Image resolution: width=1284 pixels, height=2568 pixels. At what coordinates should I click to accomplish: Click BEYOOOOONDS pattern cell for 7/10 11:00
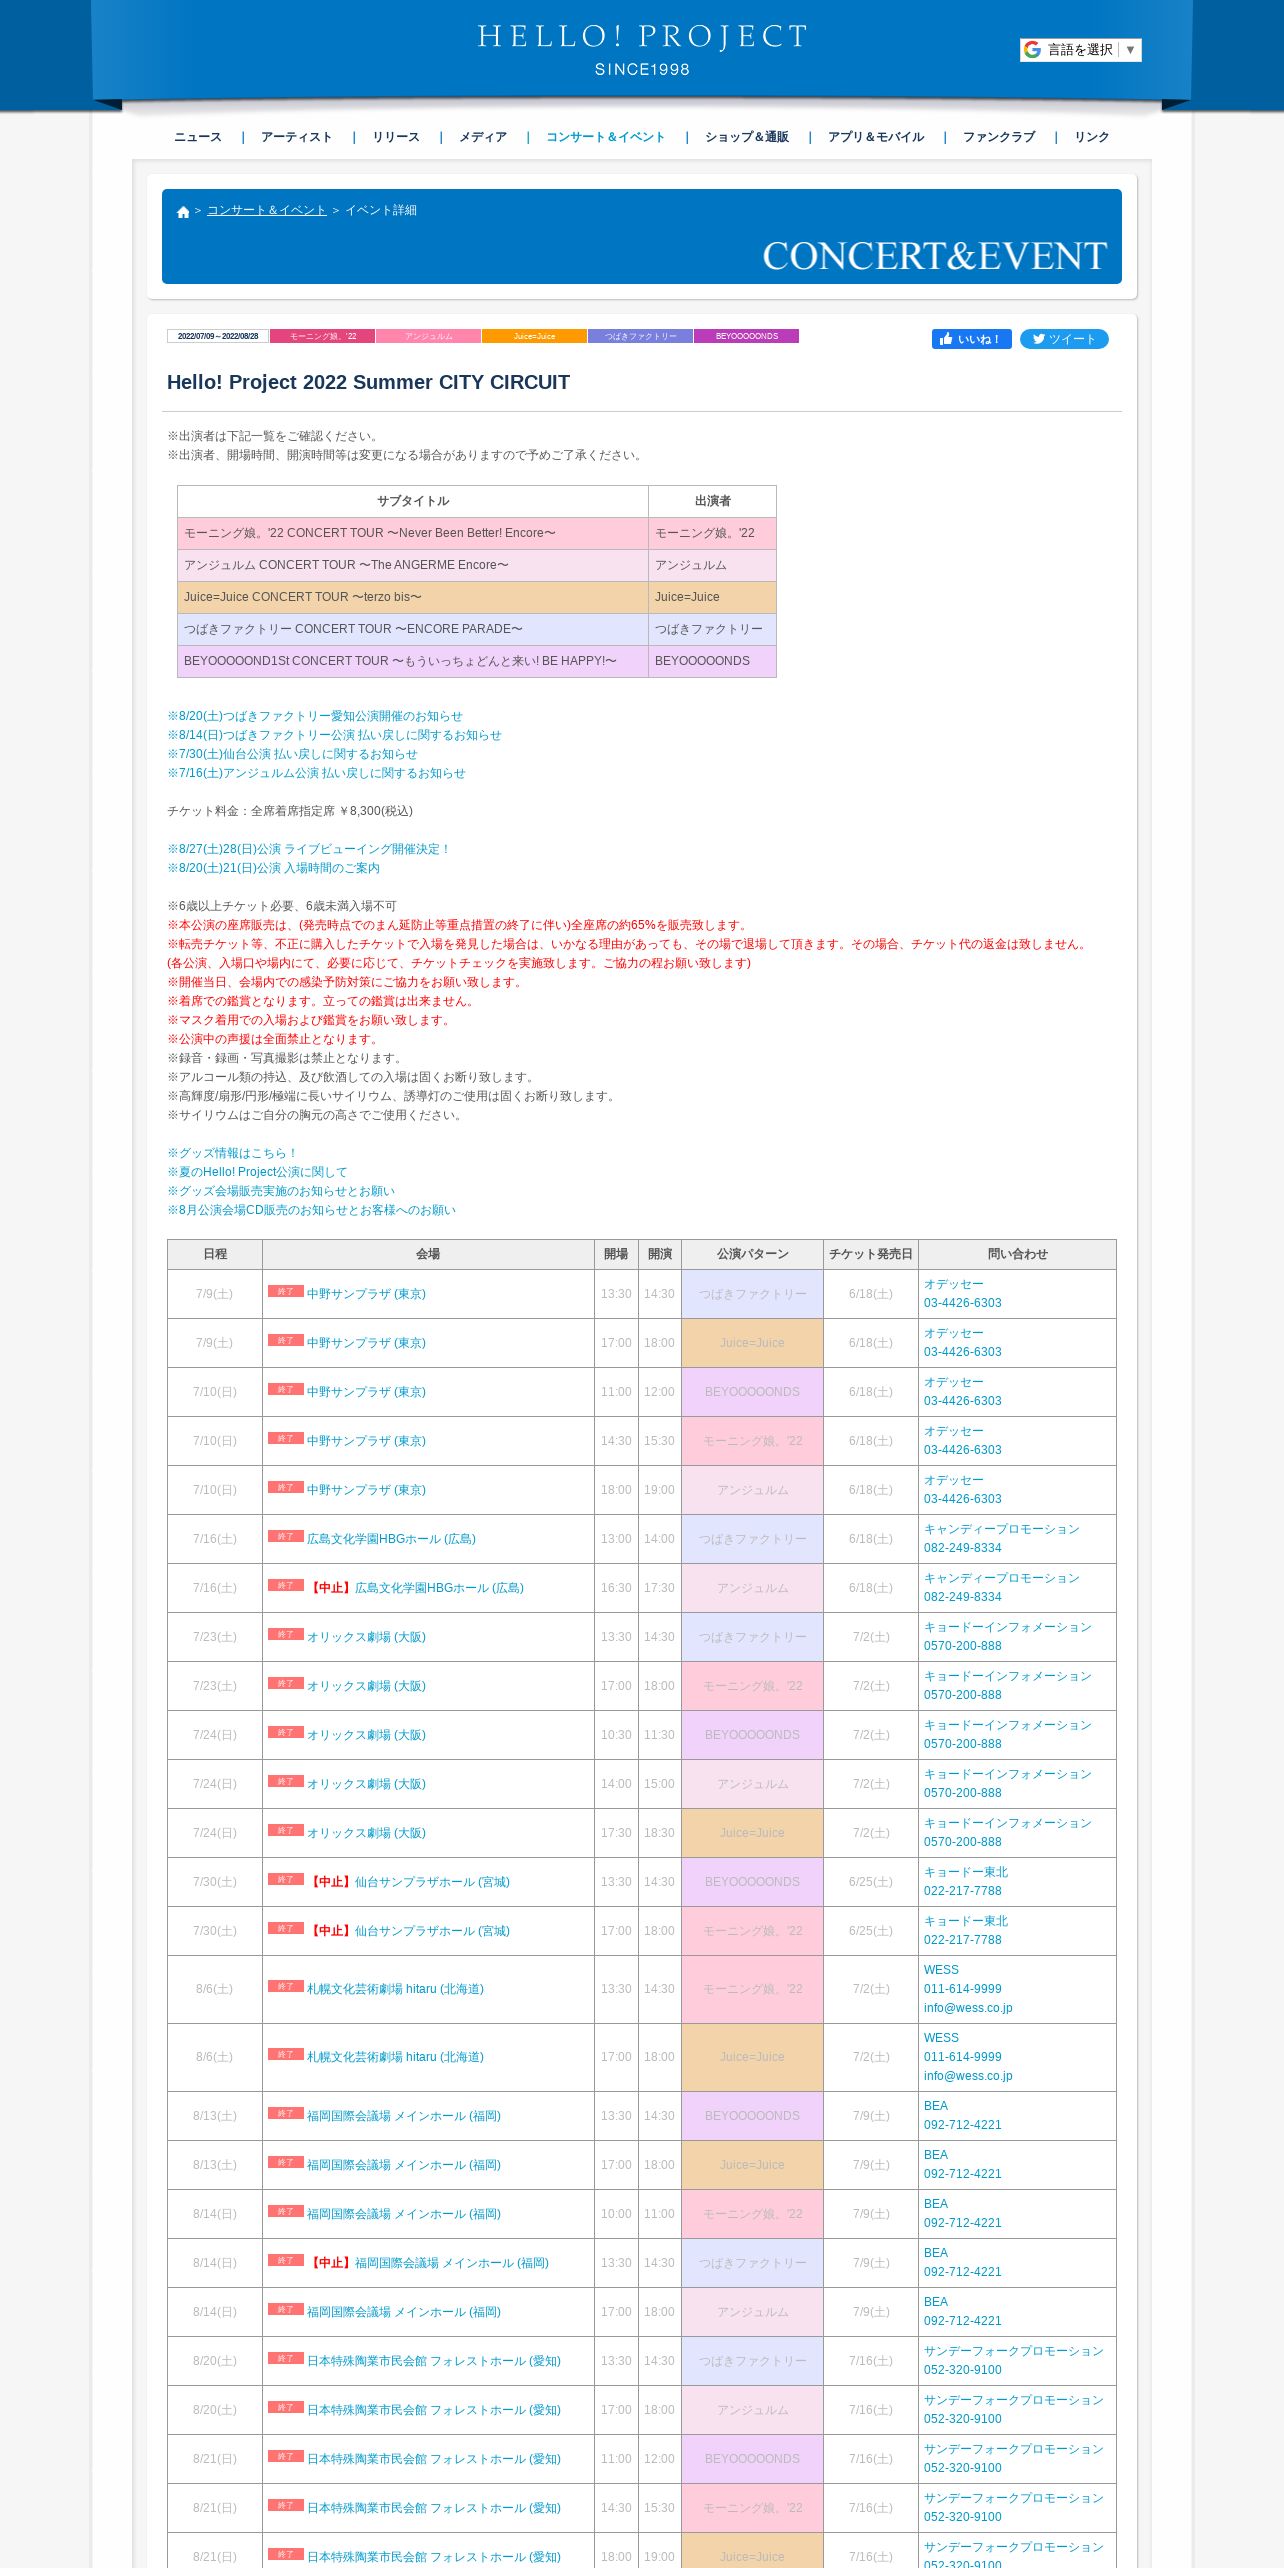click(752, 1392)
